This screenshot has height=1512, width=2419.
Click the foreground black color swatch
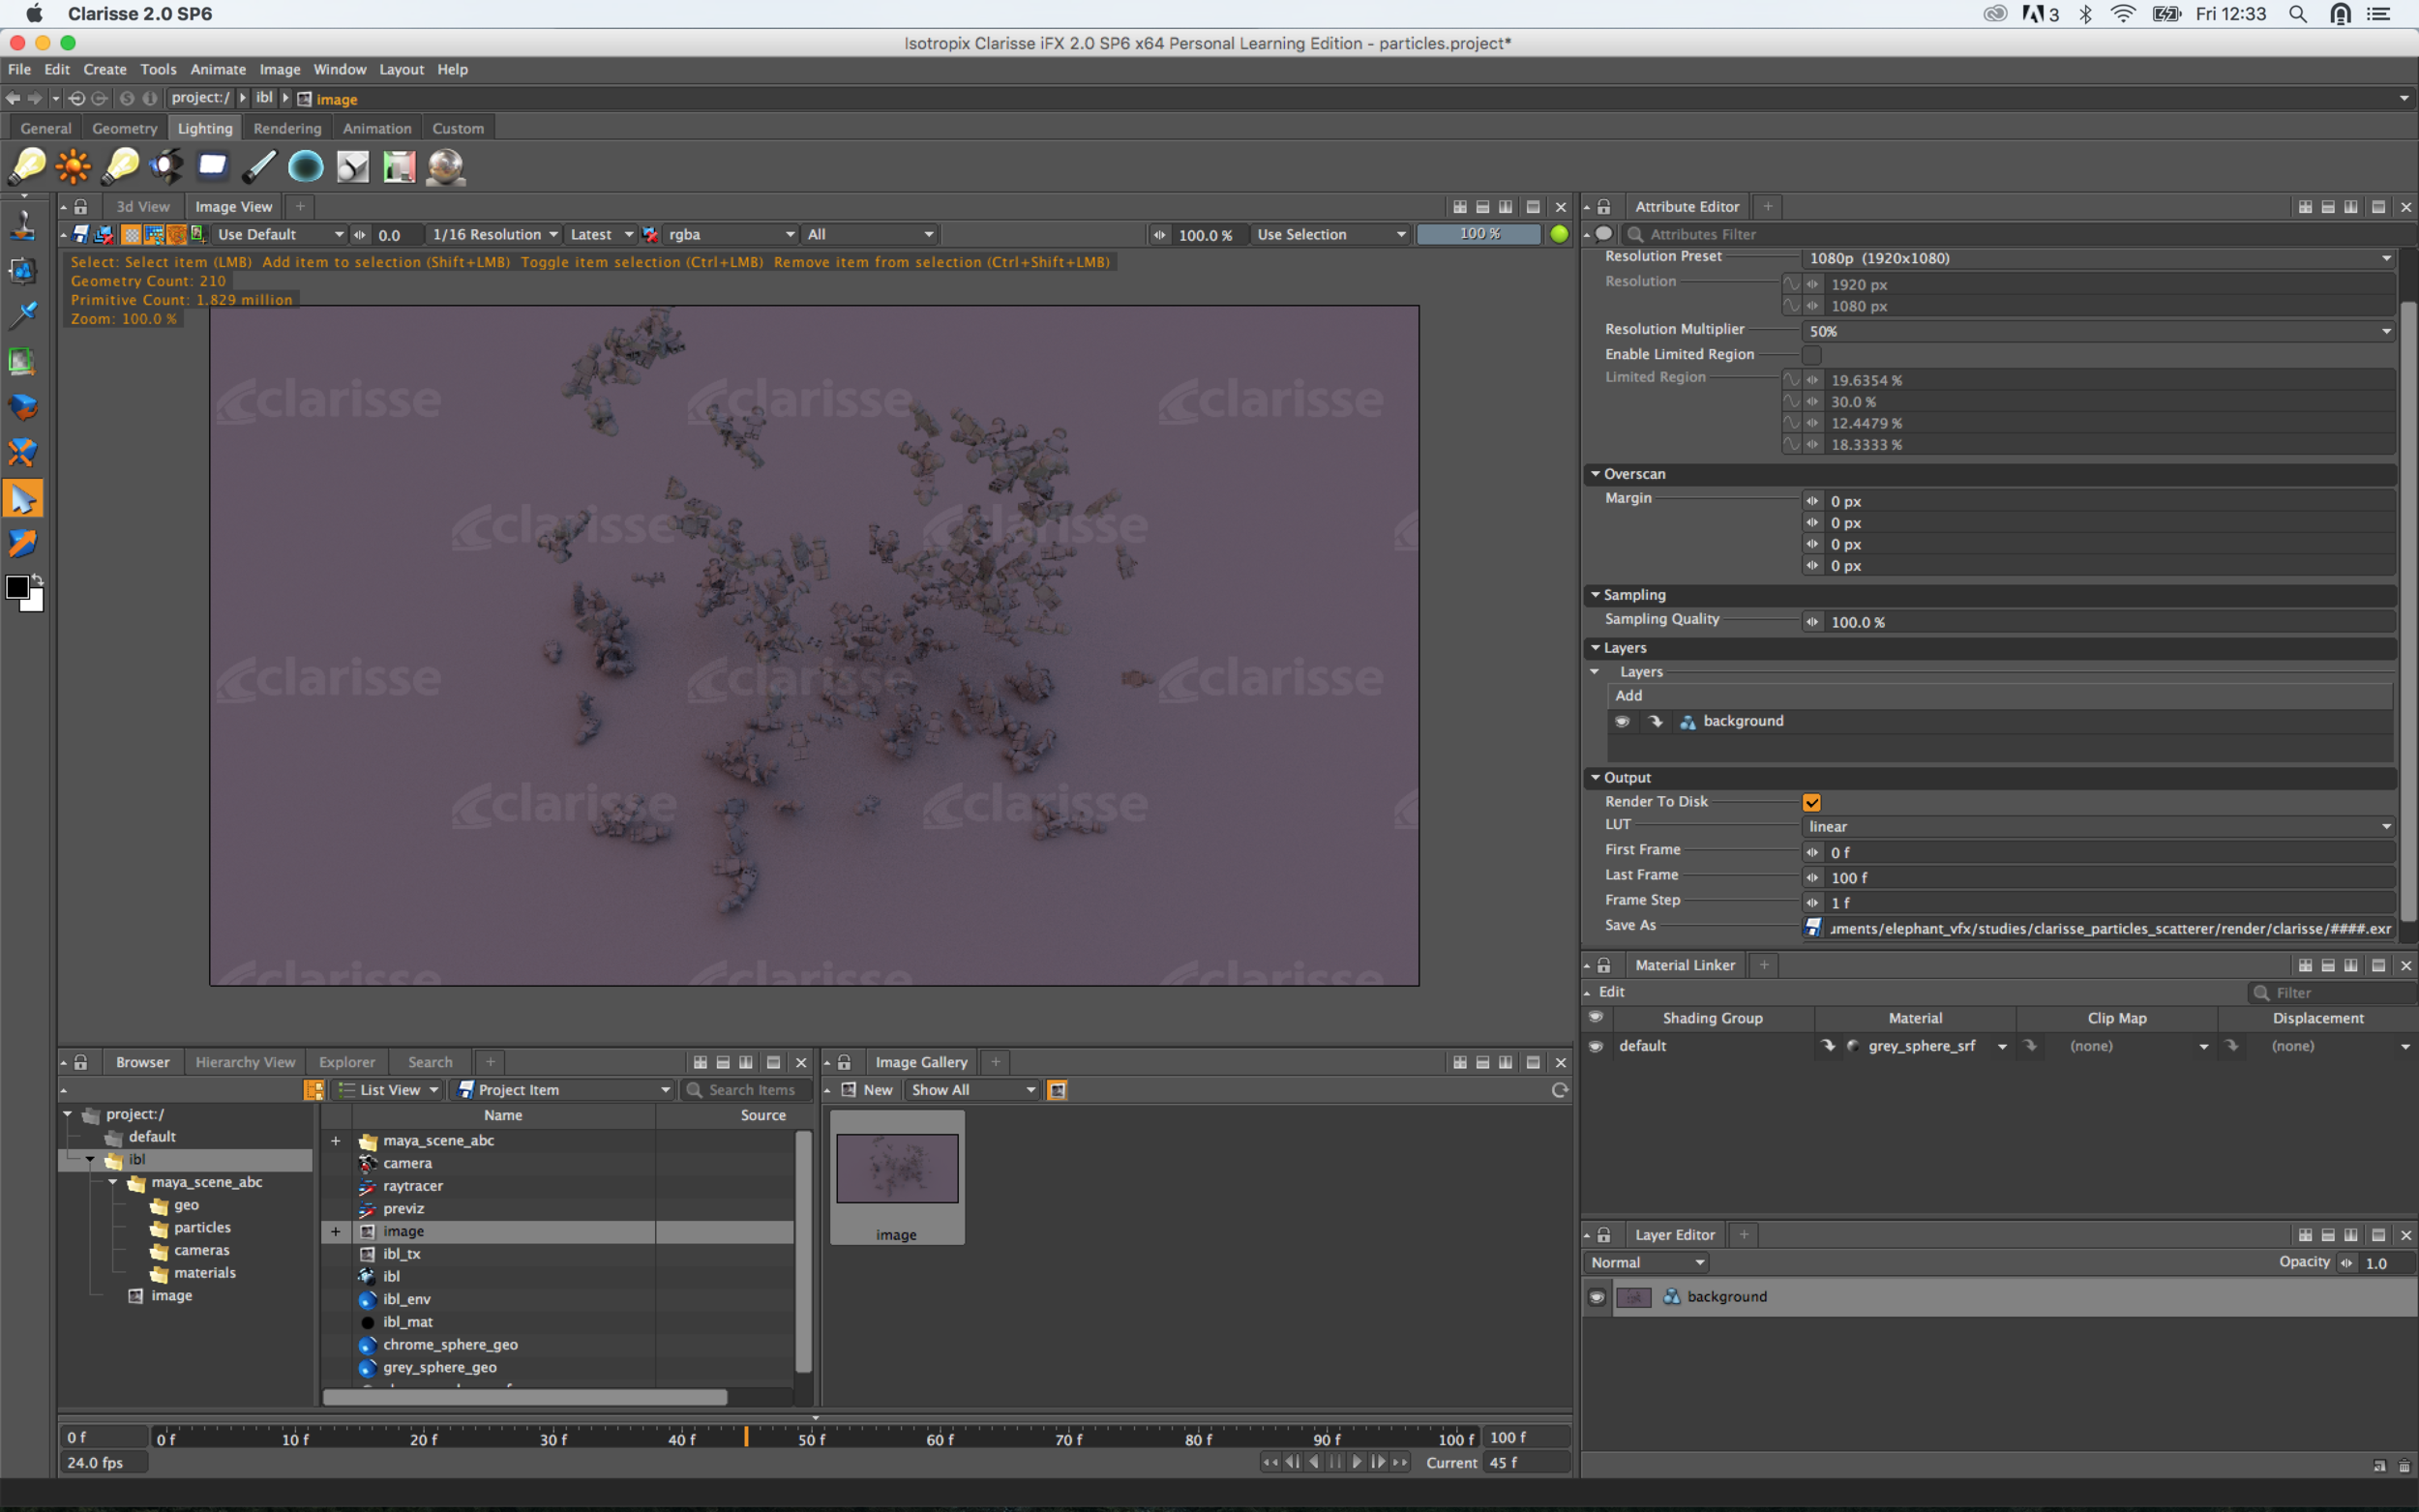point(17,588)
